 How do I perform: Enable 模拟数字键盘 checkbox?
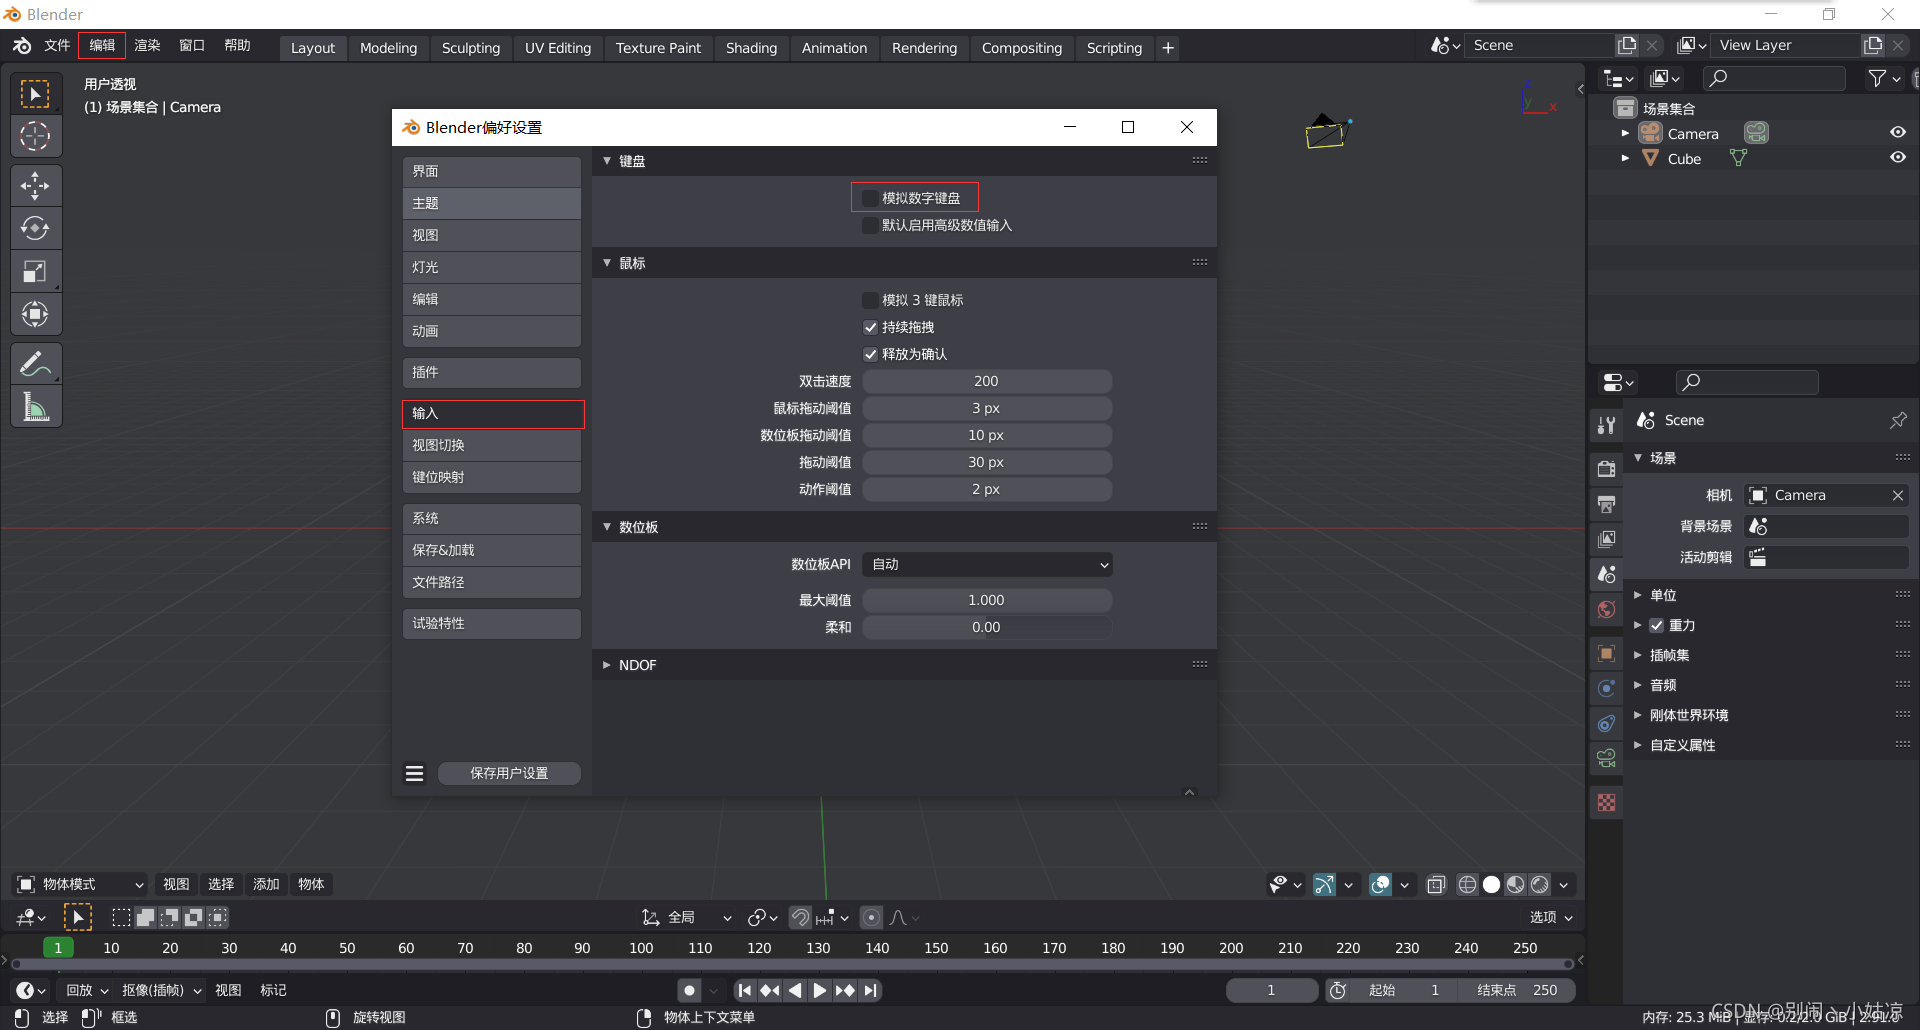[870, 198]
